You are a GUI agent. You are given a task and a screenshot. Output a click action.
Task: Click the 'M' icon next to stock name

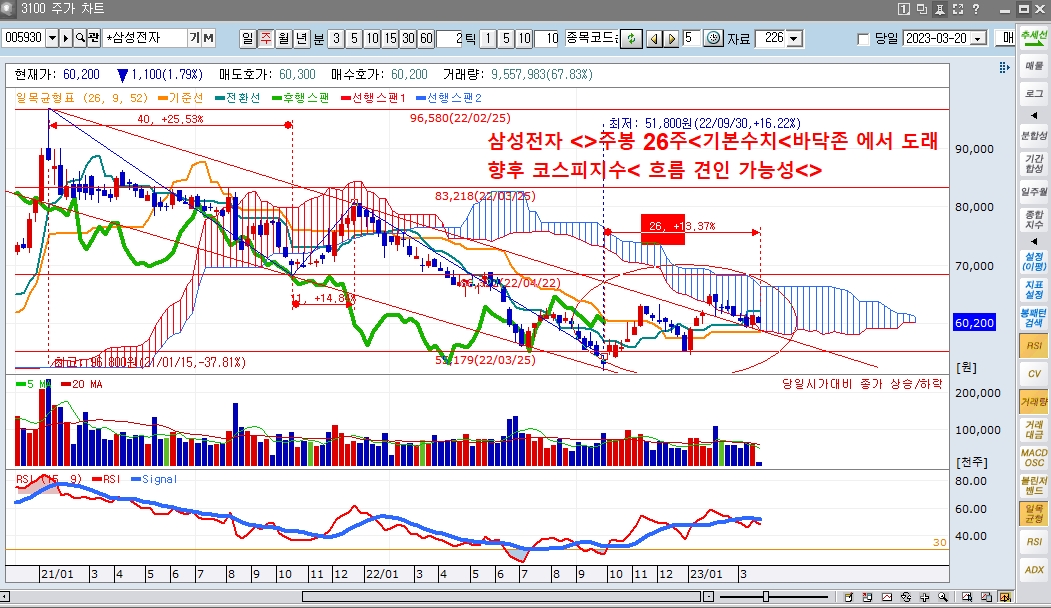pyautogui.click(x=208, y=38)
